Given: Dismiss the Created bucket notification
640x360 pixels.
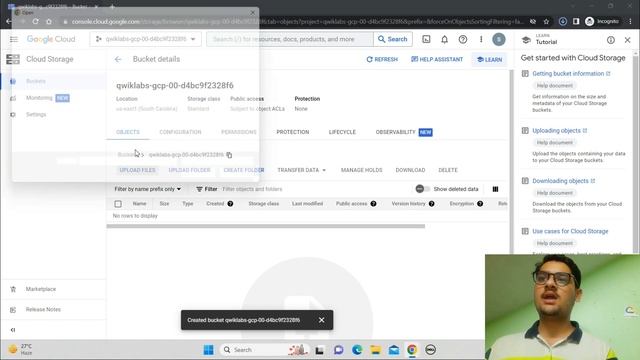Looking at the screenshot, I should [x=322, y=320].
